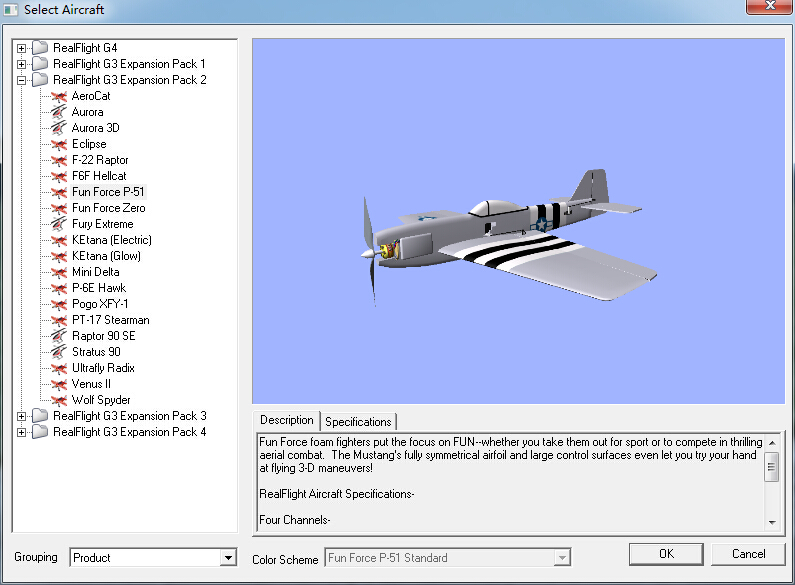Switch to the Specifications tab

358,422
